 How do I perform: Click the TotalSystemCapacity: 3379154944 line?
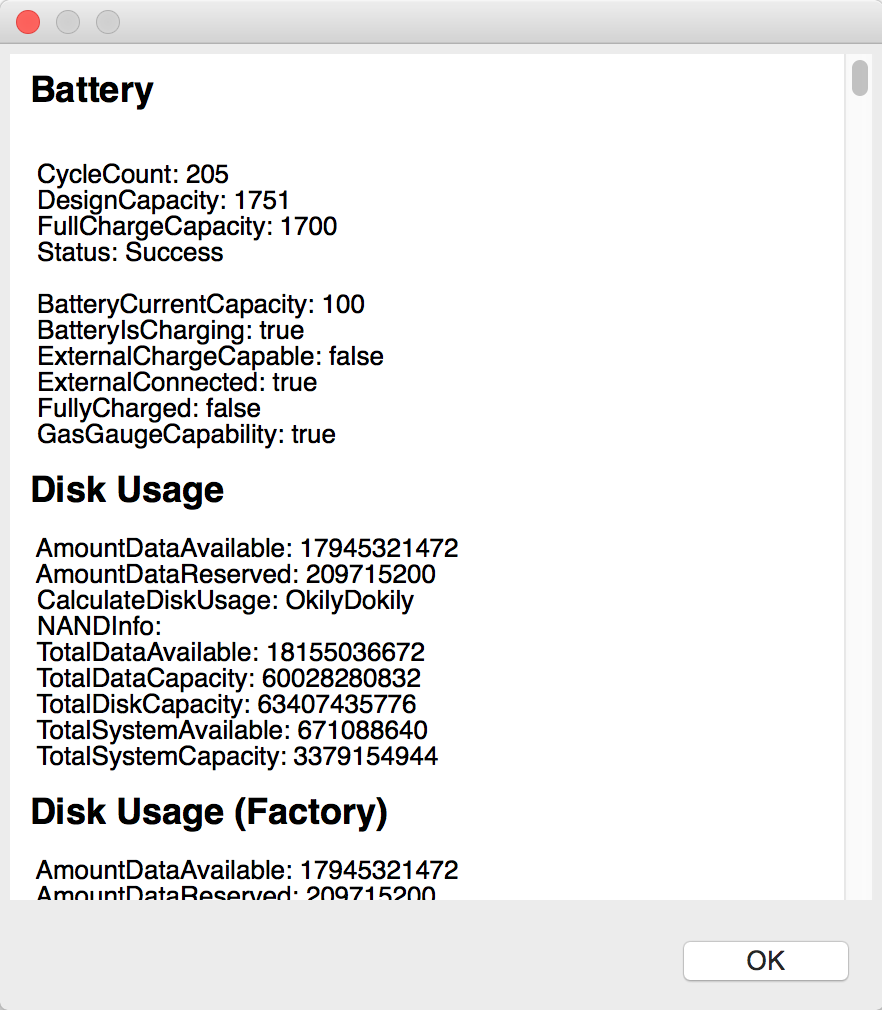click(x=237, y=756)
